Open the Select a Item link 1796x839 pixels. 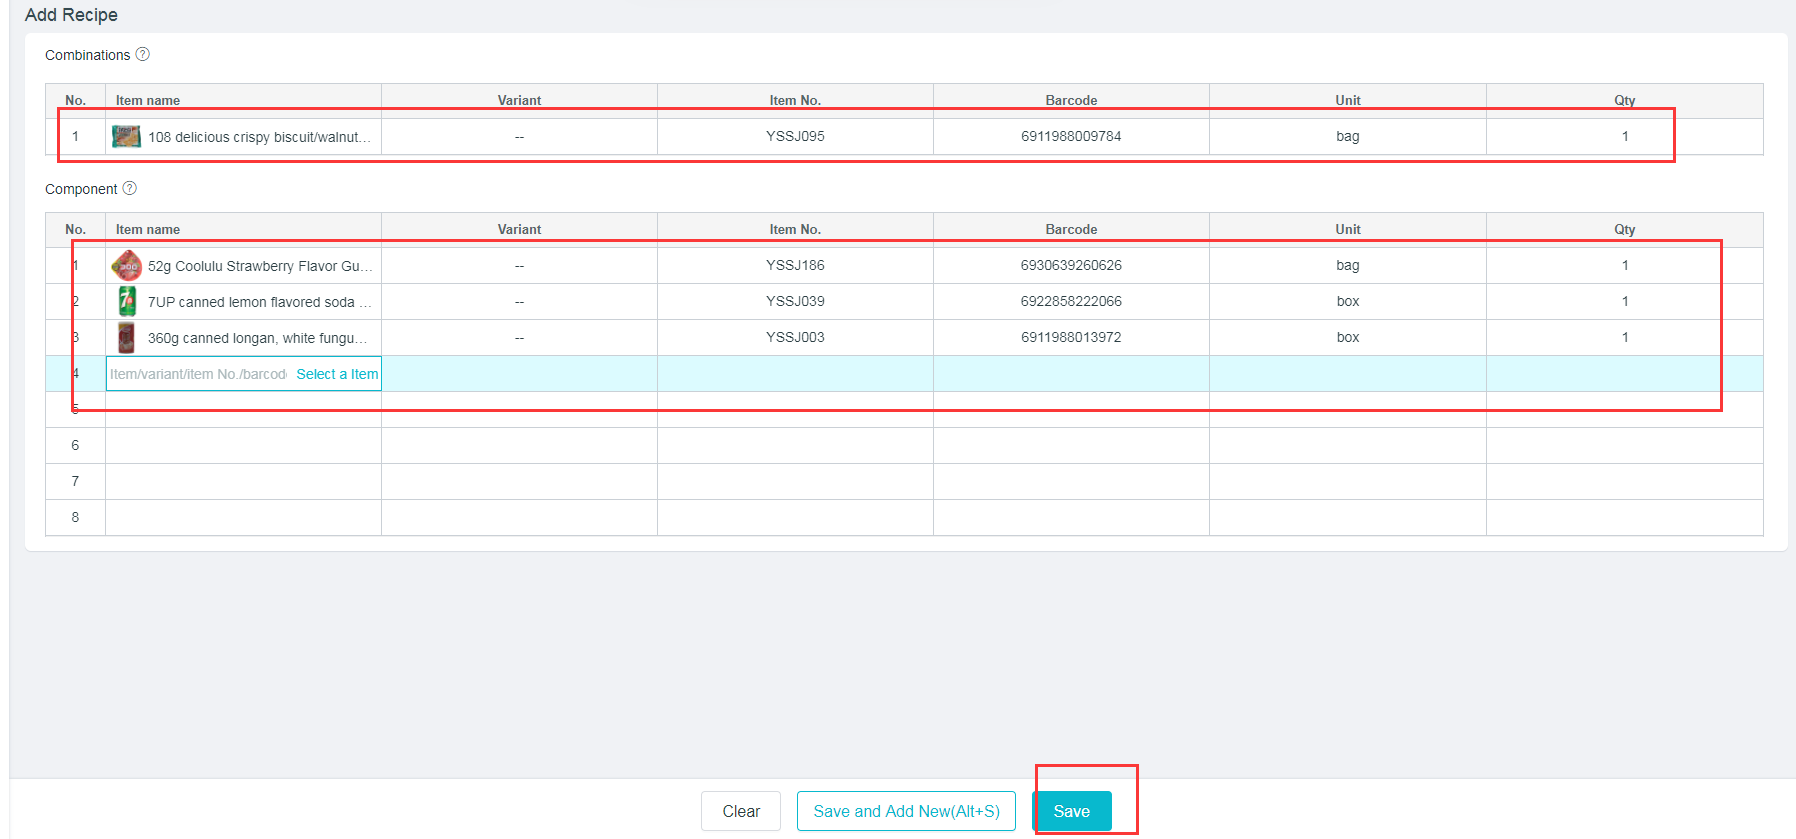337,374
